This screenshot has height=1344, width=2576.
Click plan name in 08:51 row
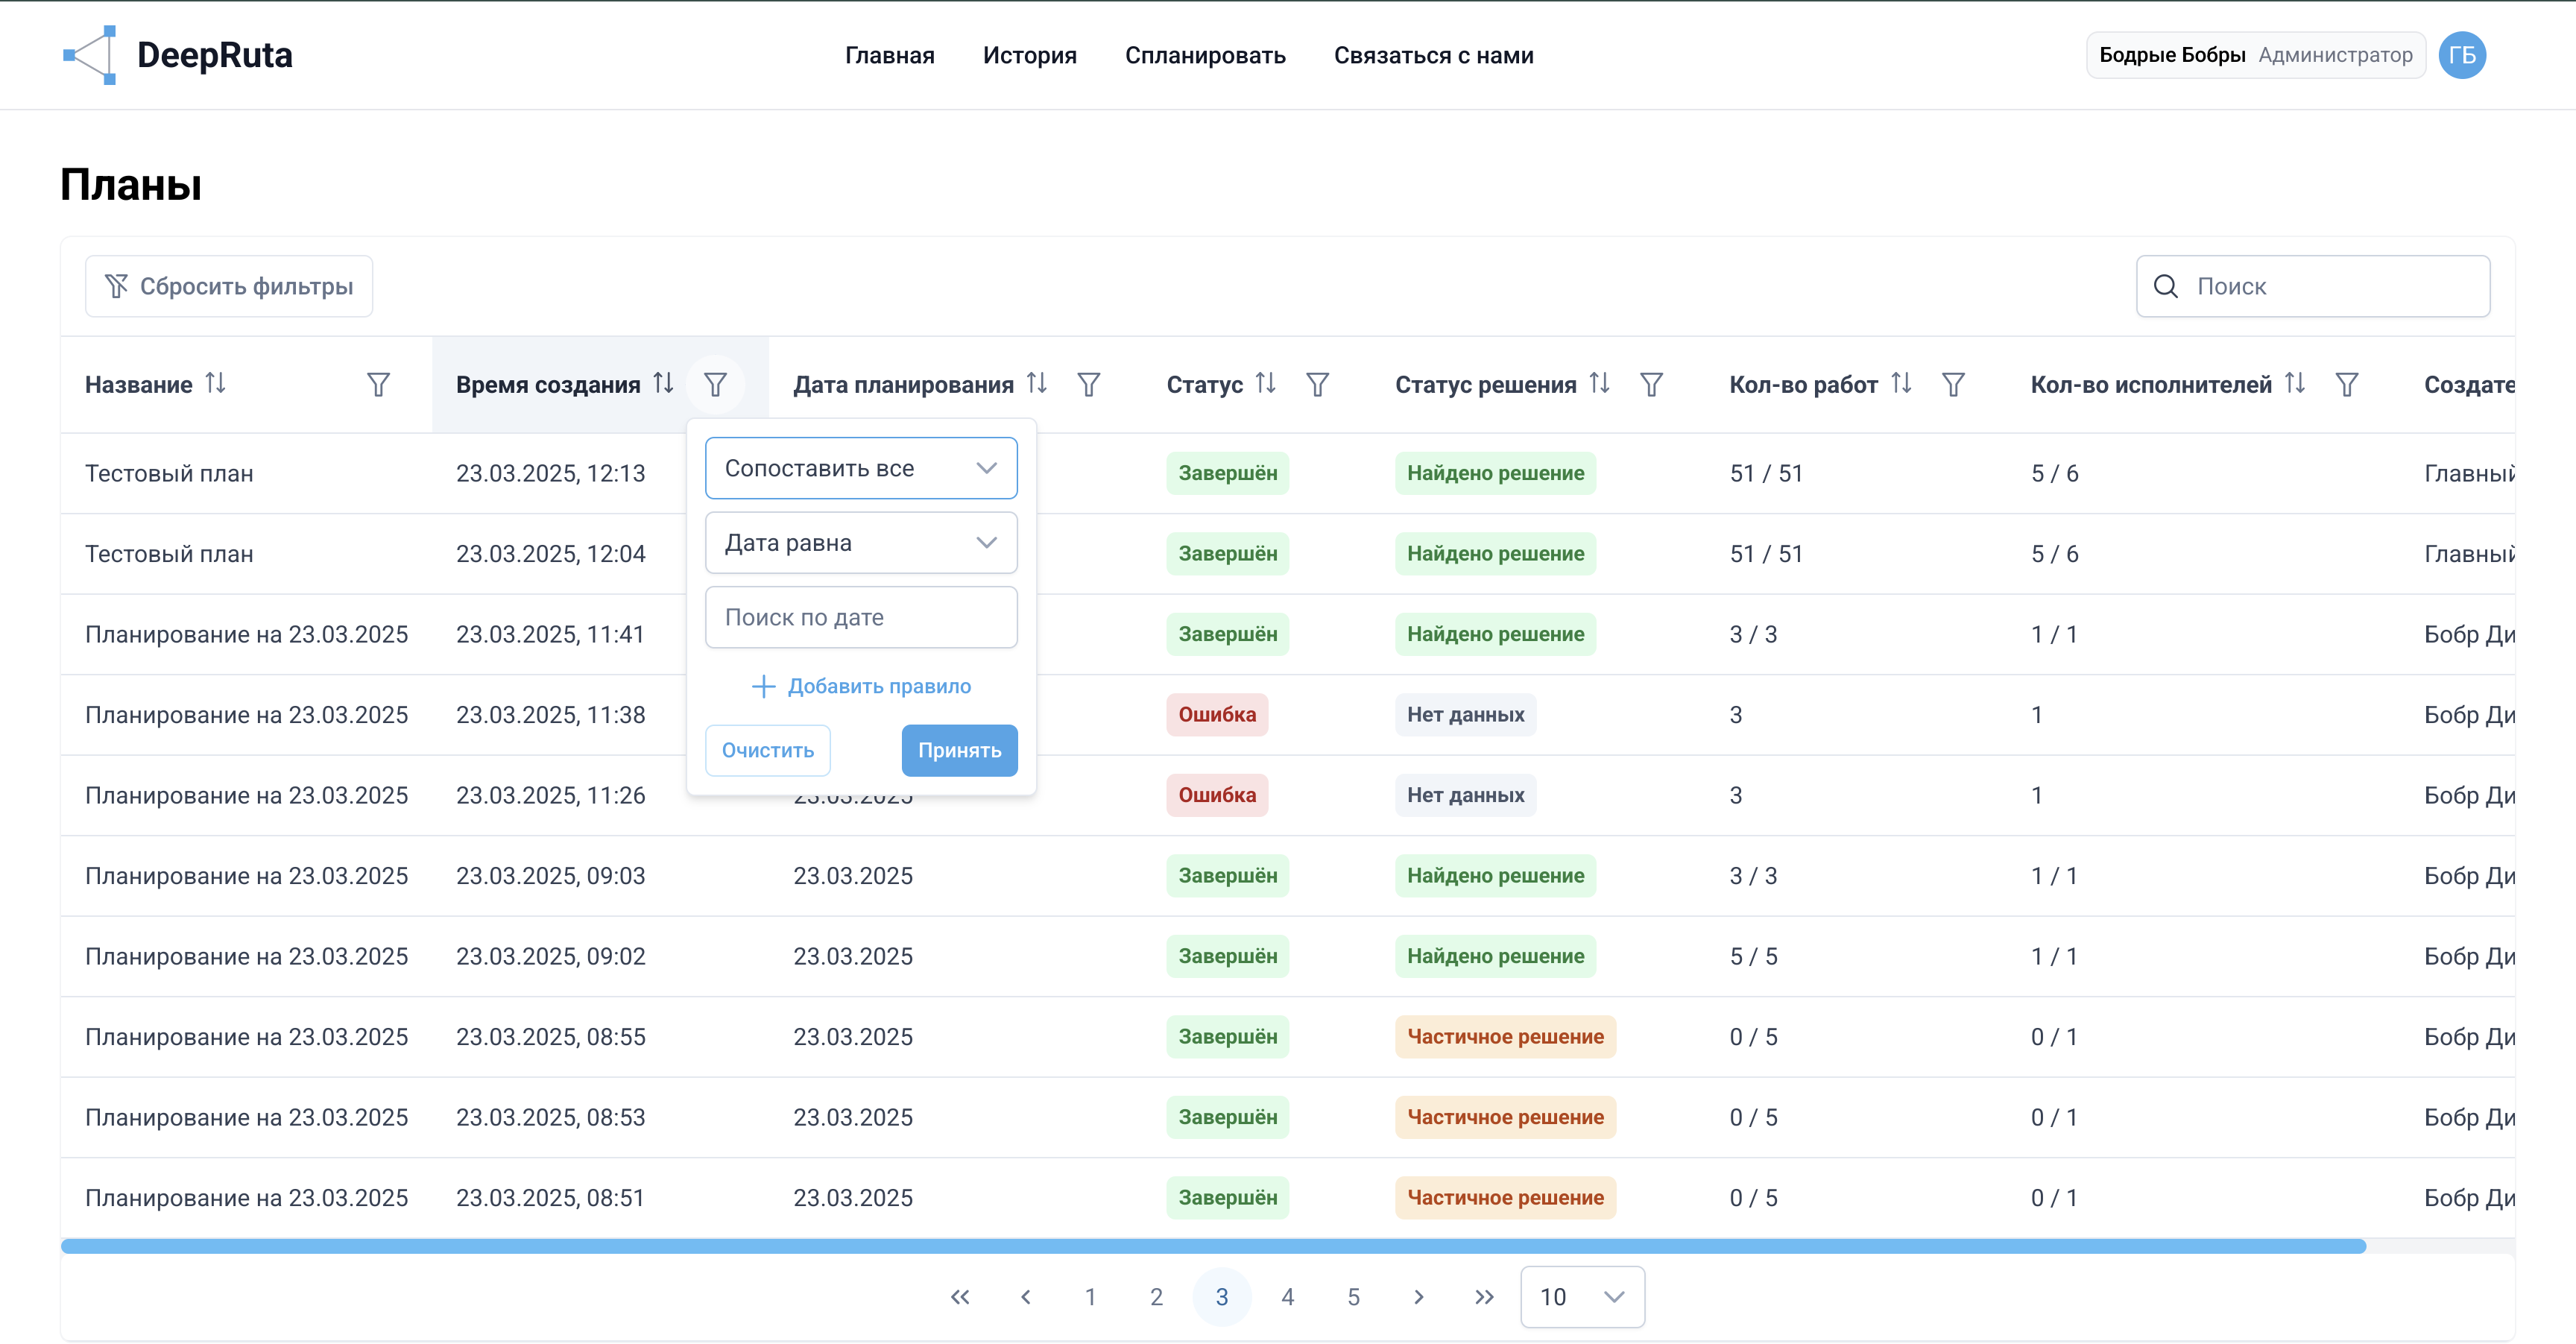[246, 1198]
